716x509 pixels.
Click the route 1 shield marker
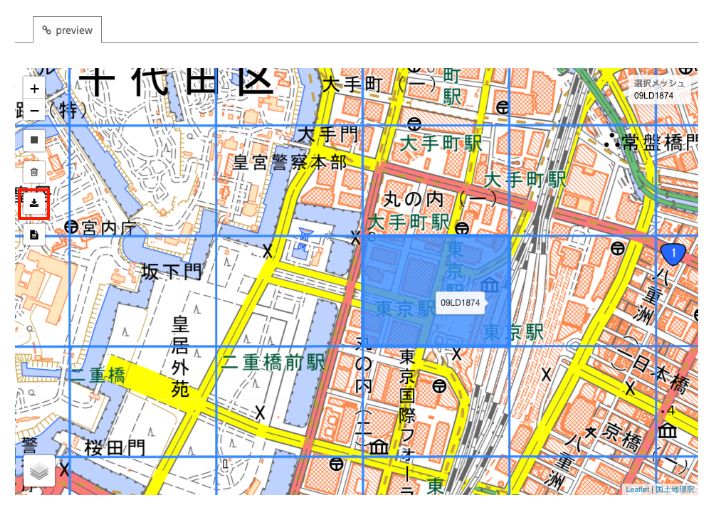point(673,254)
